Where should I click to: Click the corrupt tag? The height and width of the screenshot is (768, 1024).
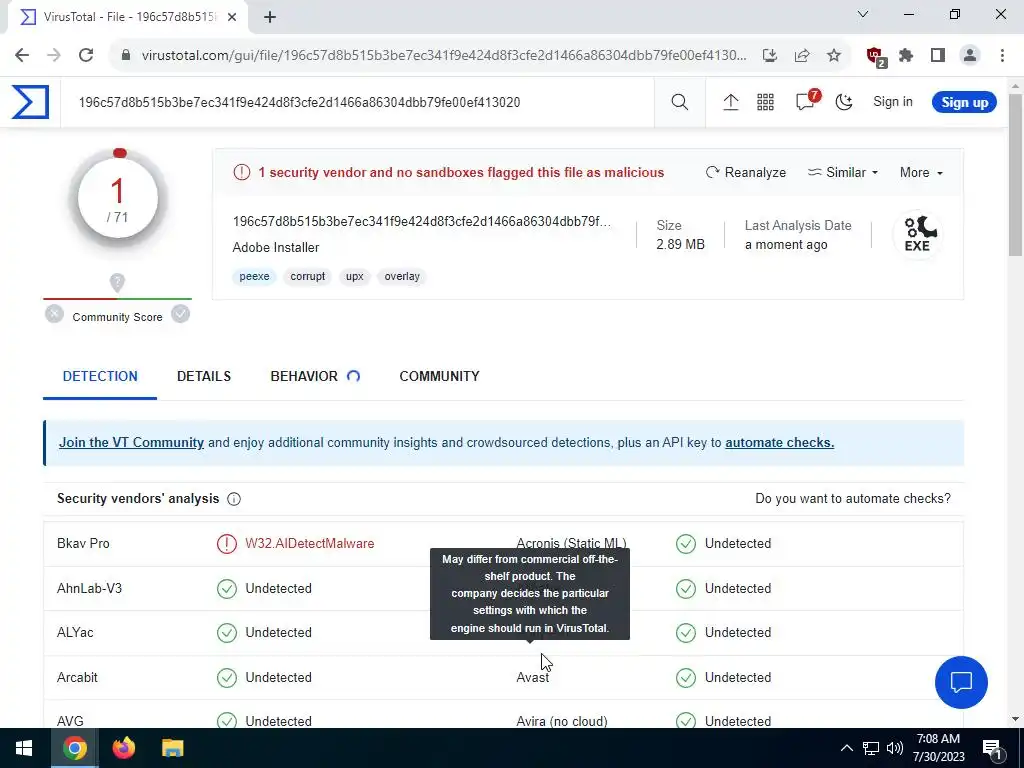(308, 276)
